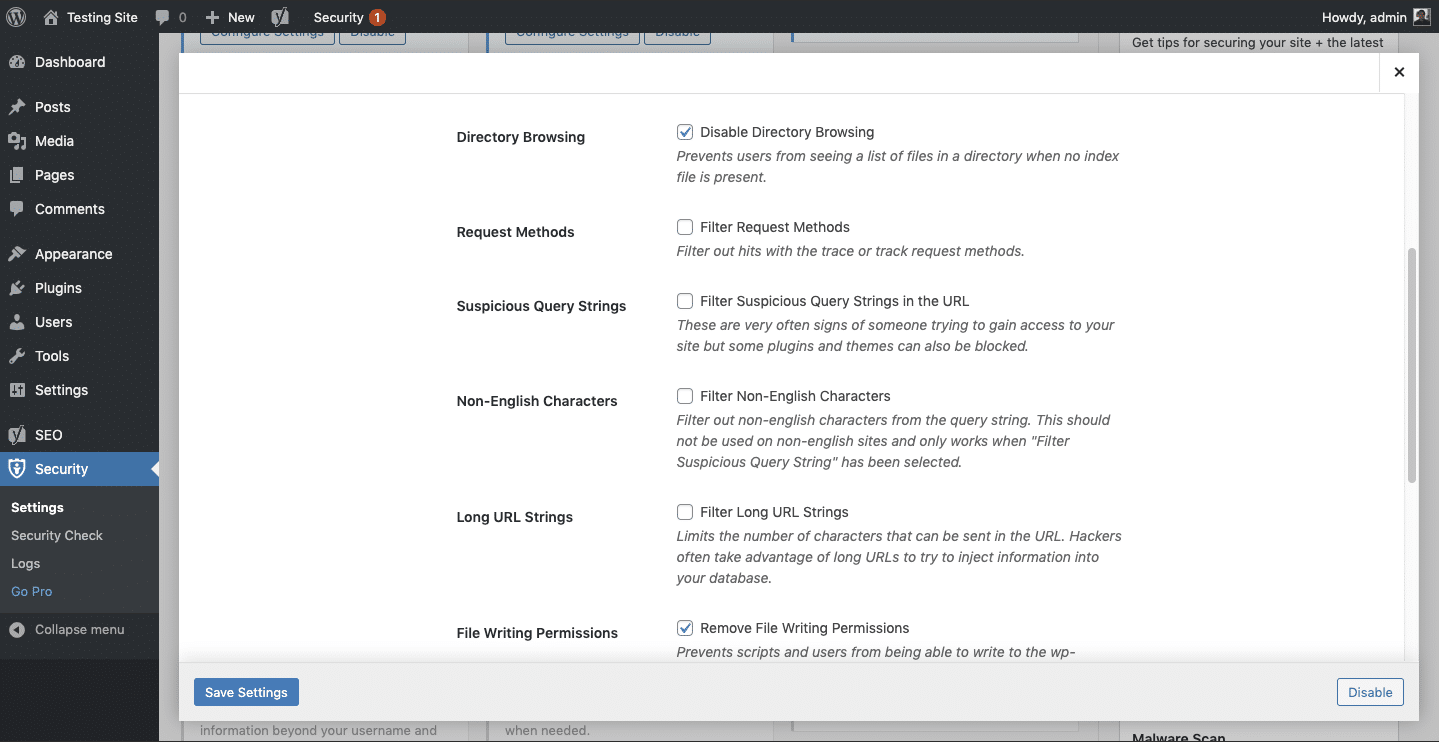The image size is (1439, 742).
Task: Click the Security shield icon in sidebar
Action: coord(17,469)
